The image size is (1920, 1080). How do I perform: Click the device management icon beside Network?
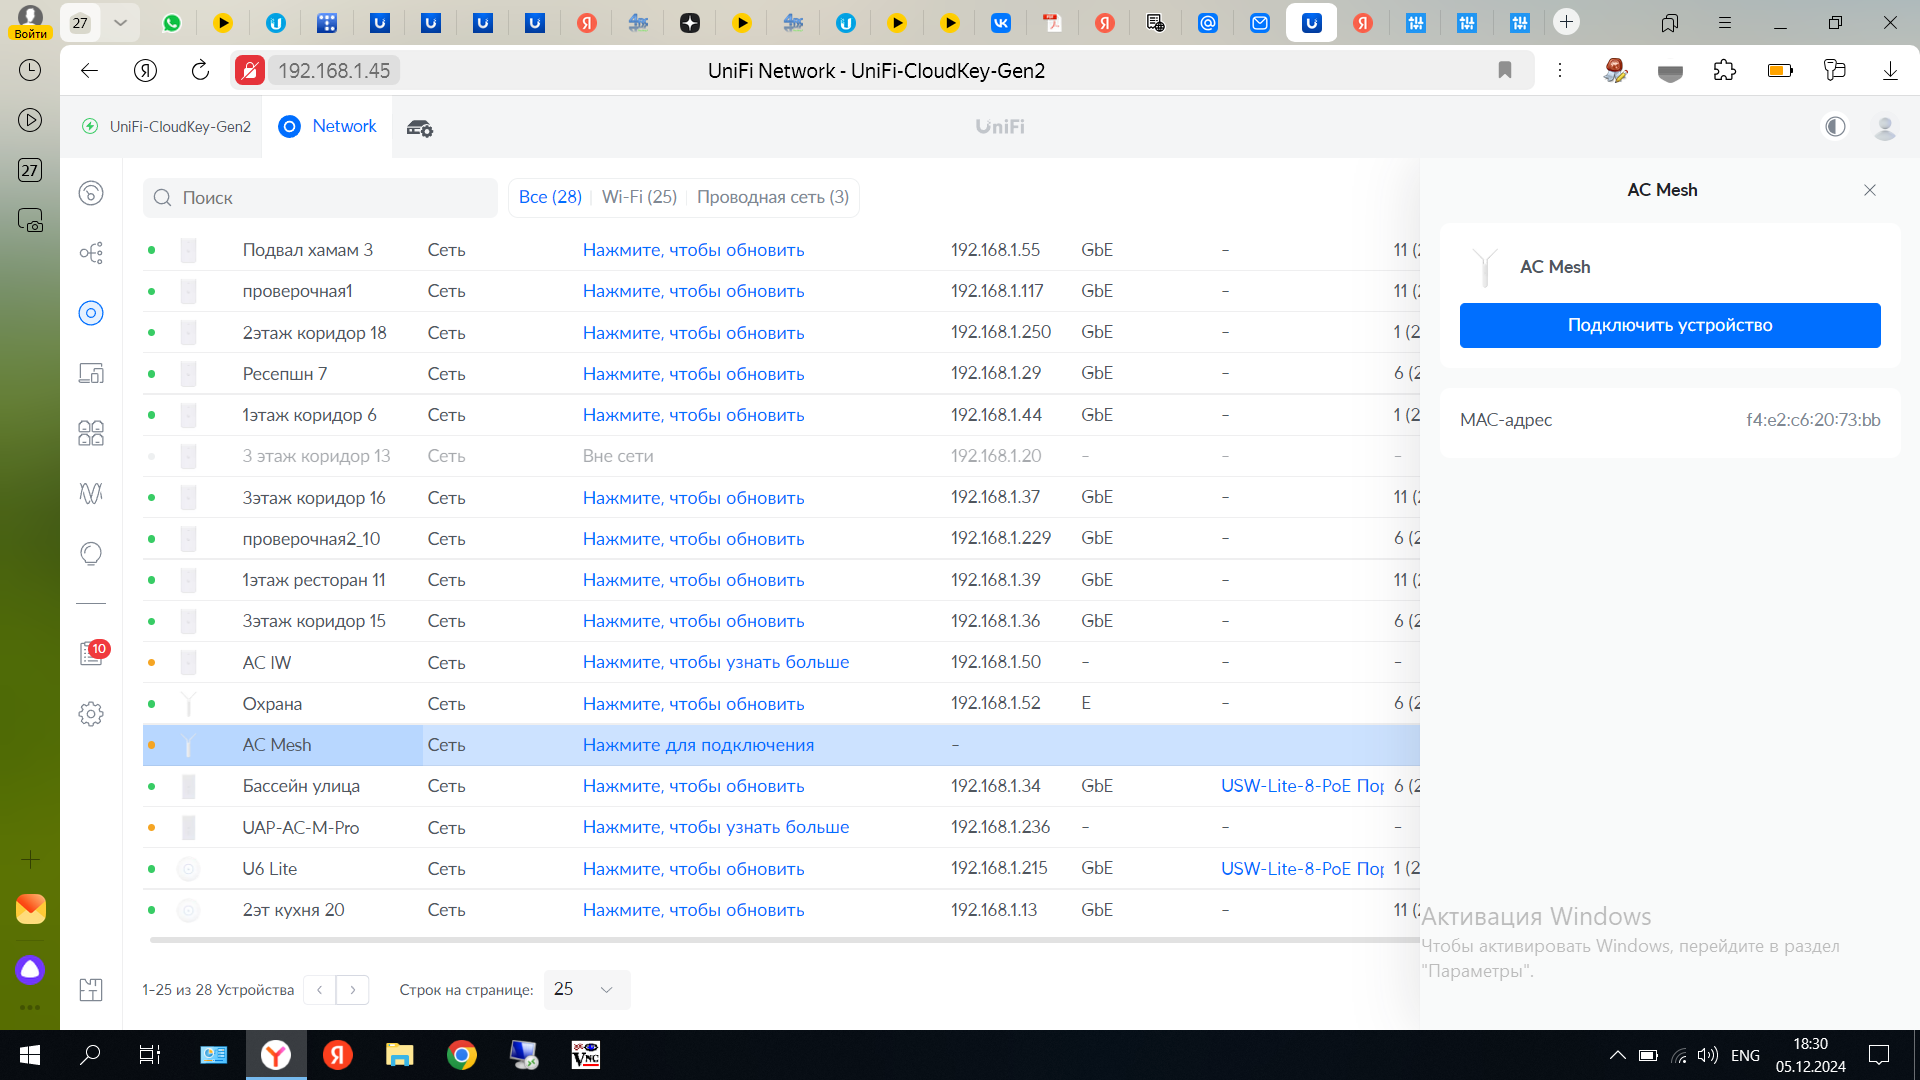coord(420,128)
